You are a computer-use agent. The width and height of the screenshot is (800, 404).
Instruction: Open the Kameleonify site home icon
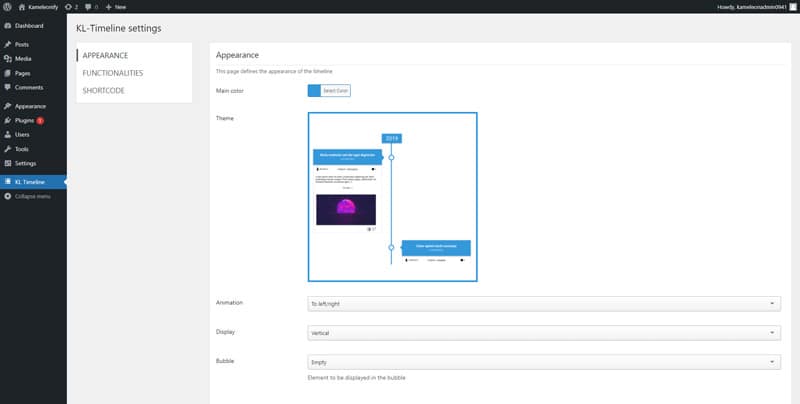tap(22, 6)
